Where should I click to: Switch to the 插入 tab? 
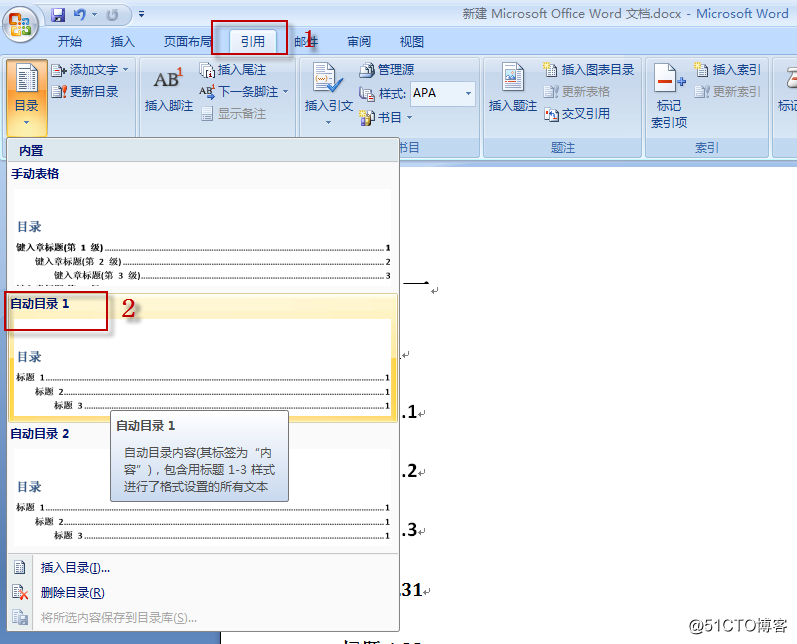pos(122,42)
